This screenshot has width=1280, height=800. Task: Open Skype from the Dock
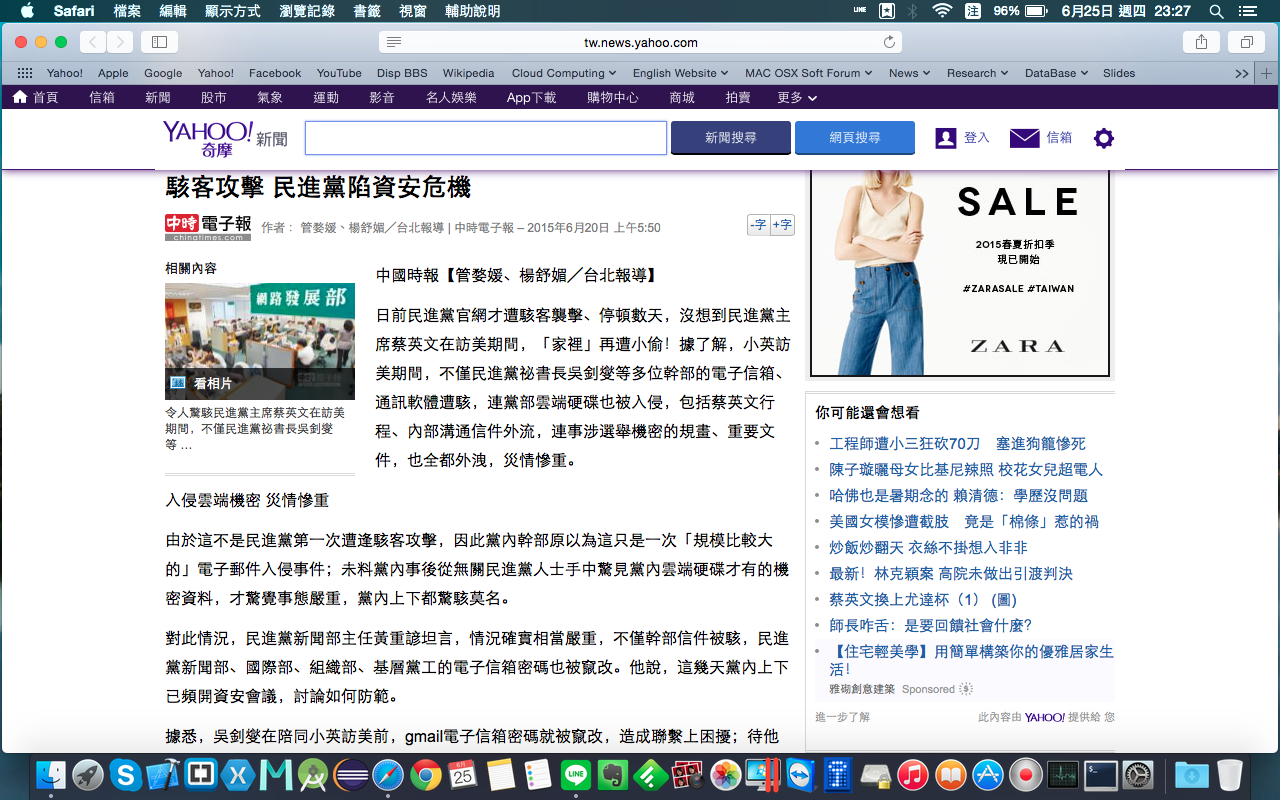(125, 775)
